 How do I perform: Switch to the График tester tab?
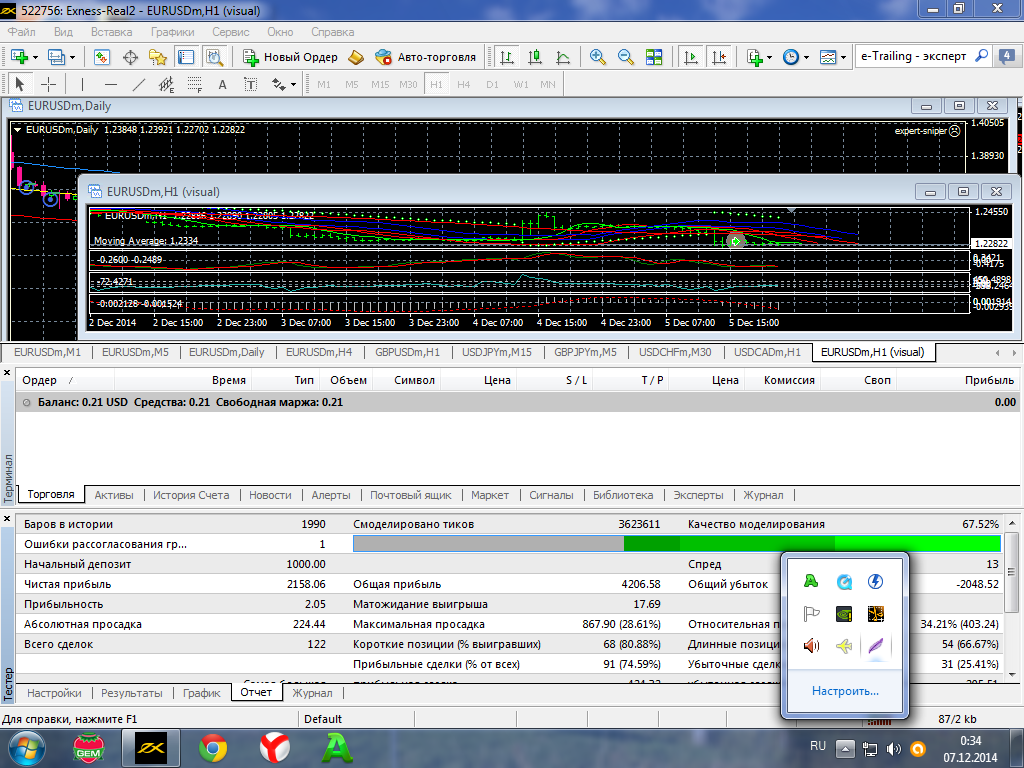[x=201, y=693]
